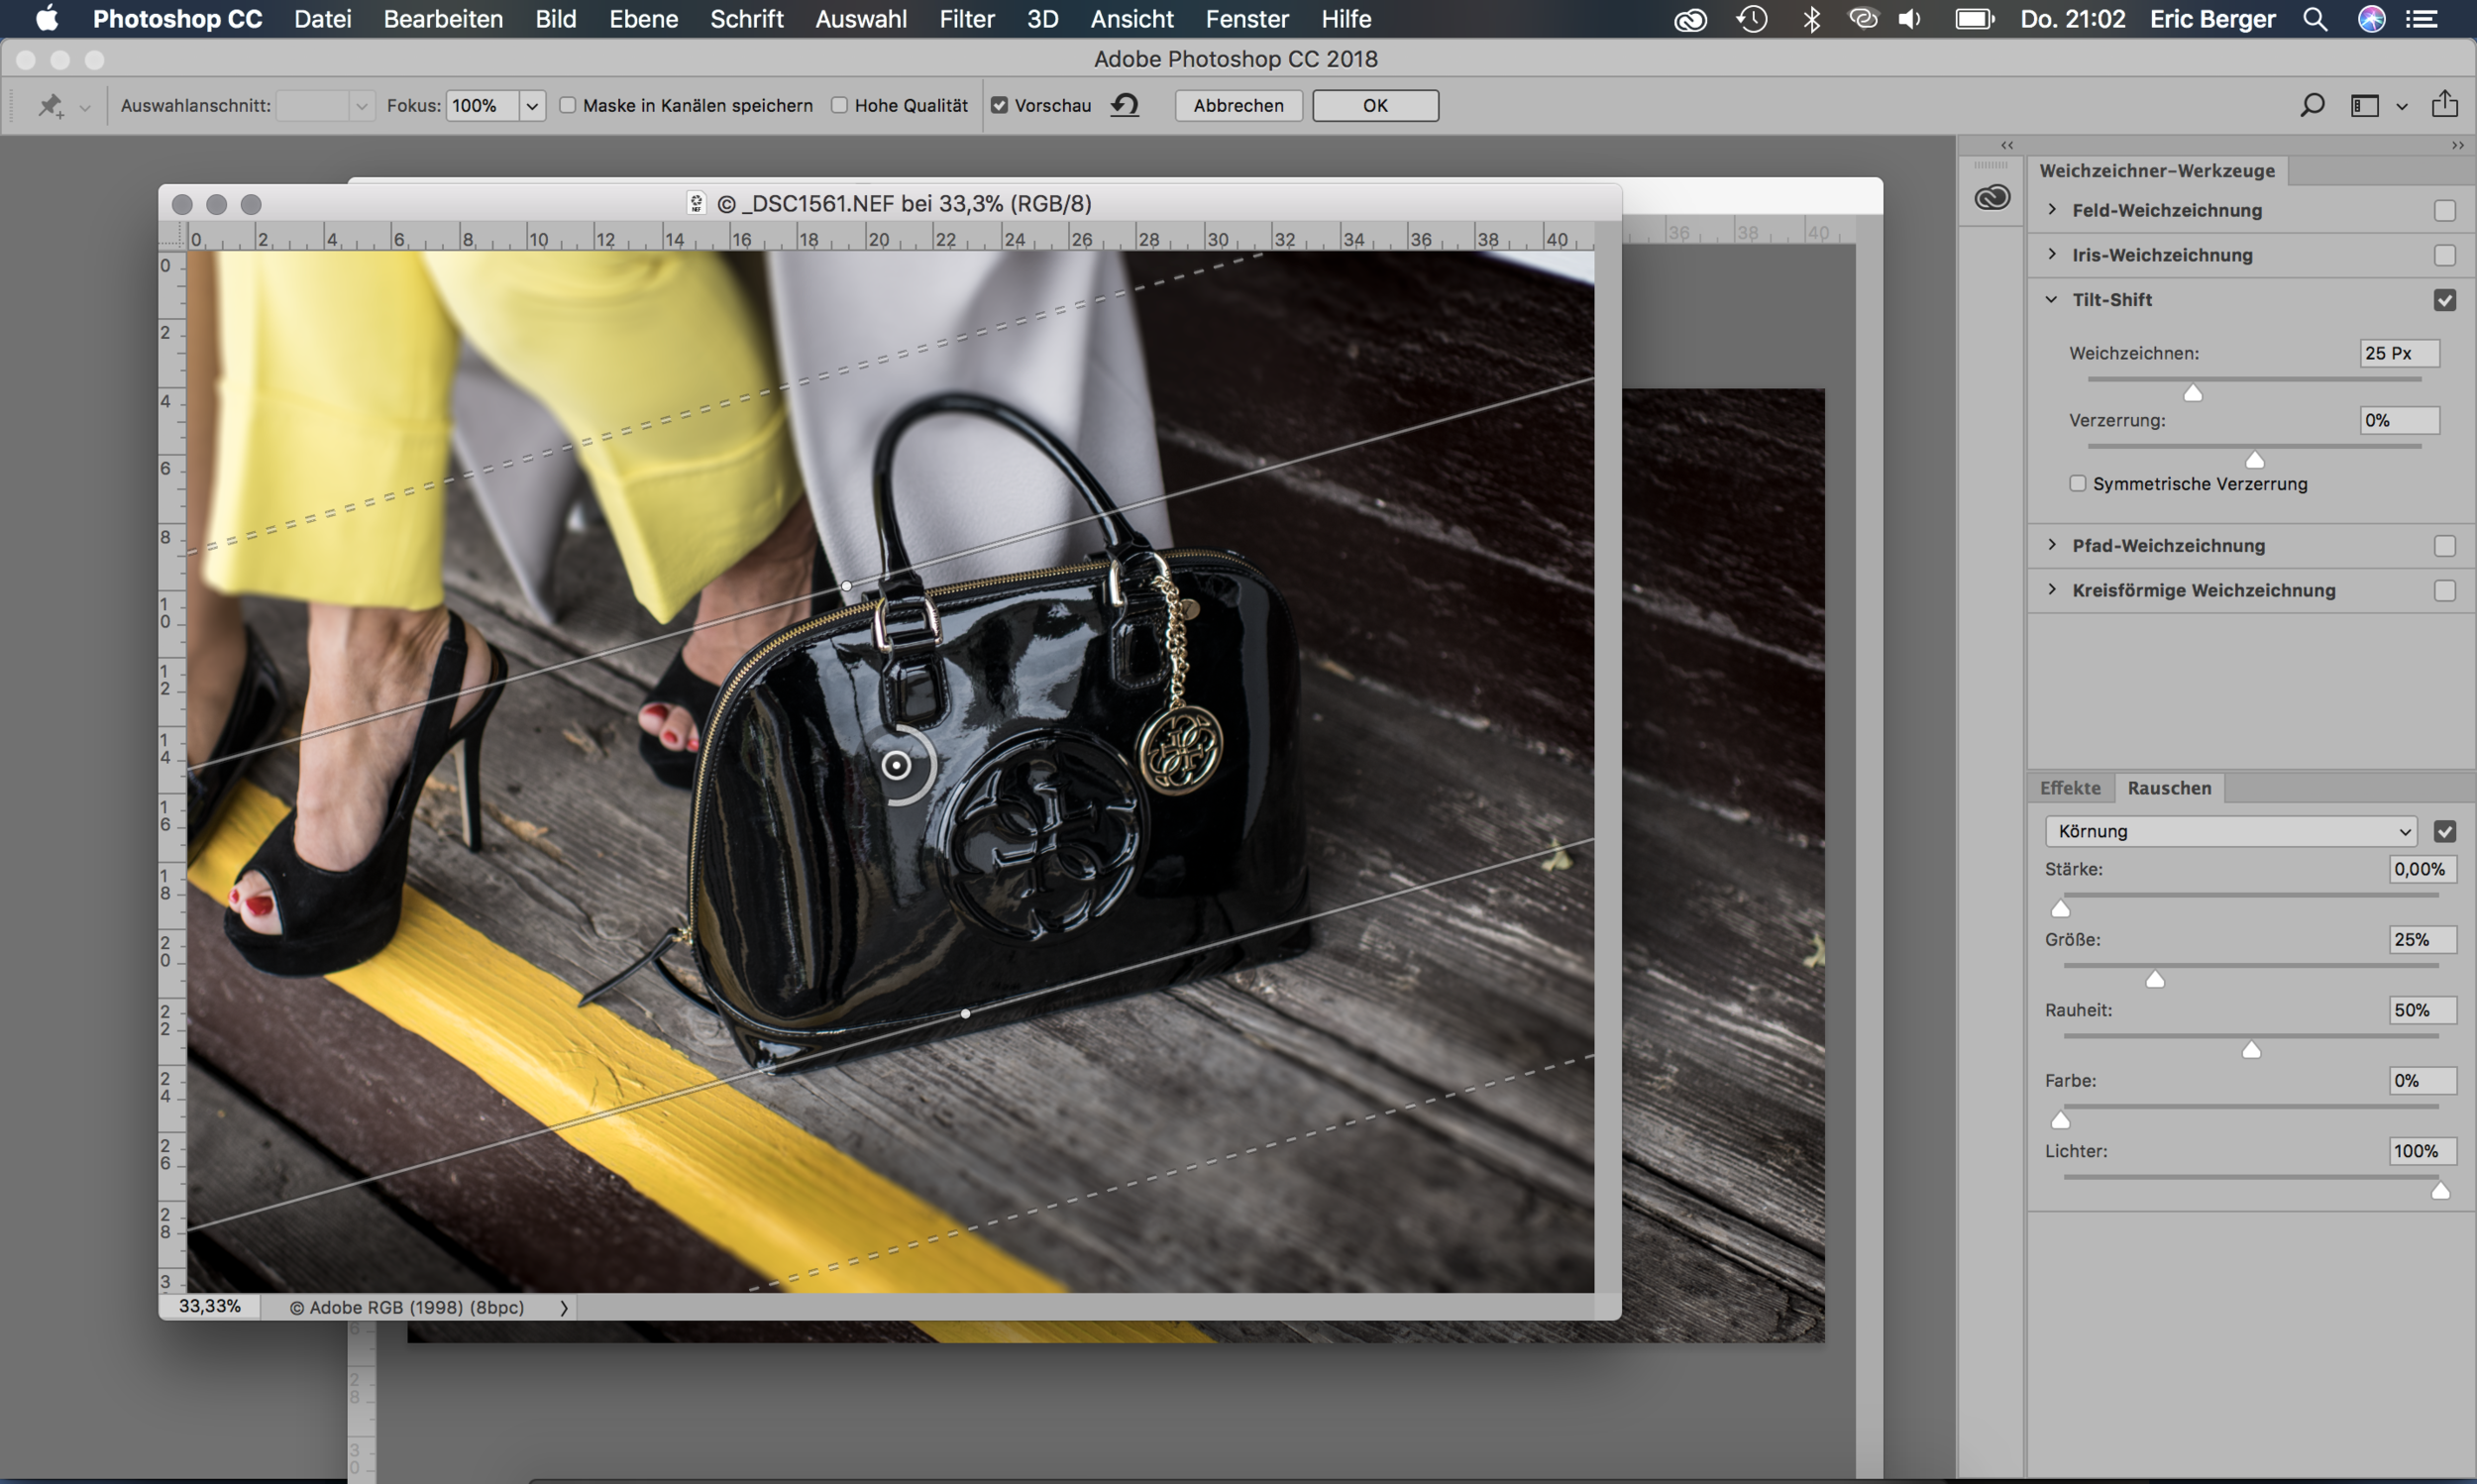
Task: Click the tilt-shift center pin on bag
Action: point(896,766)
